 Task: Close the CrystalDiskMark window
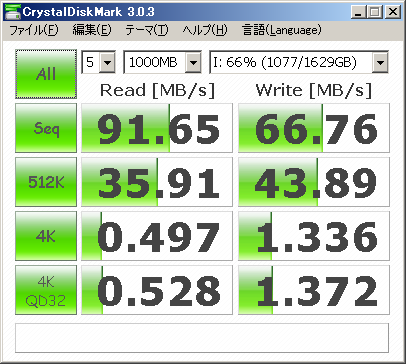(x=393, y=12)
